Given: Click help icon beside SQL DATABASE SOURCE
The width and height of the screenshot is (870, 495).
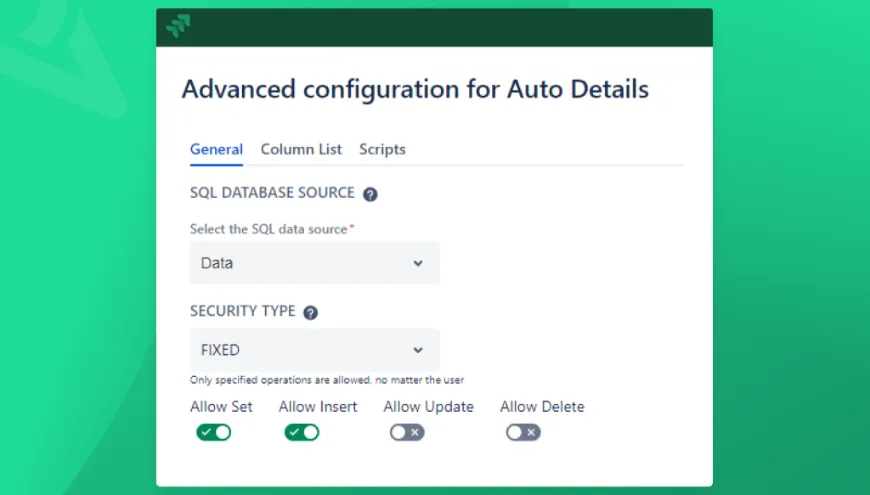Looking at the screenshot, I should (x=370, y=194).
